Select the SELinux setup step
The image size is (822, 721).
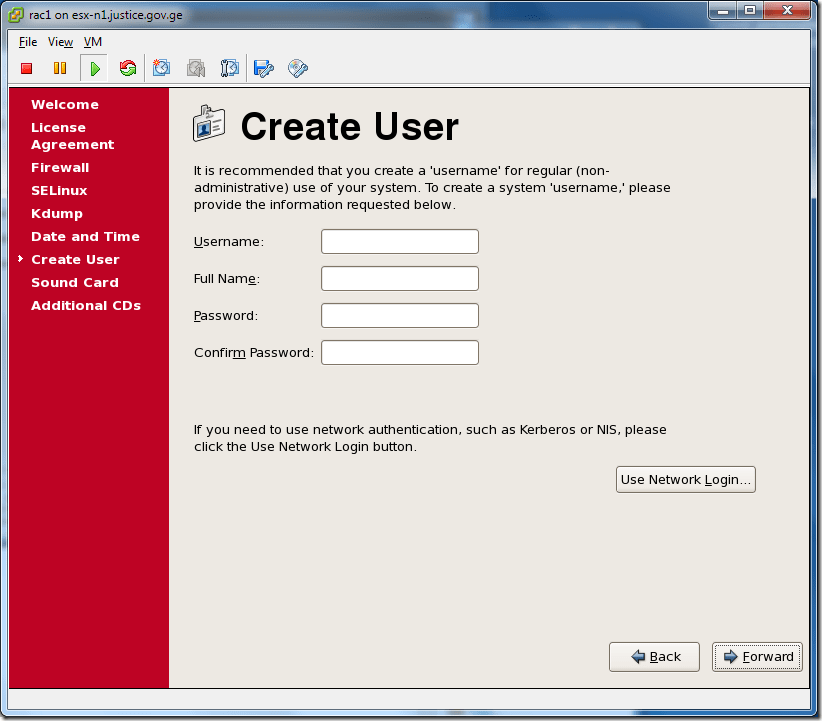[x=60, y=190]
